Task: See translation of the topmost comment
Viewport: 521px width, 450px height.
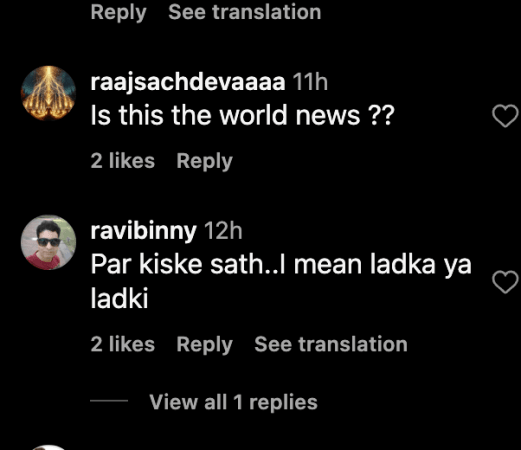Action: pyautogui.click(x=245, y=12)
